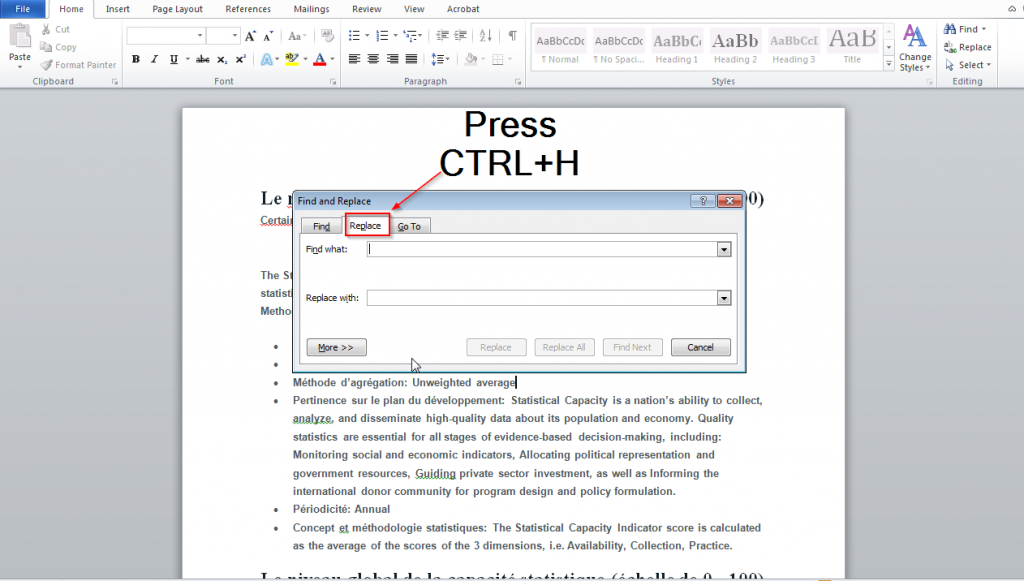
Task: Switch to the References tab
Action: (x=248, y=9)
